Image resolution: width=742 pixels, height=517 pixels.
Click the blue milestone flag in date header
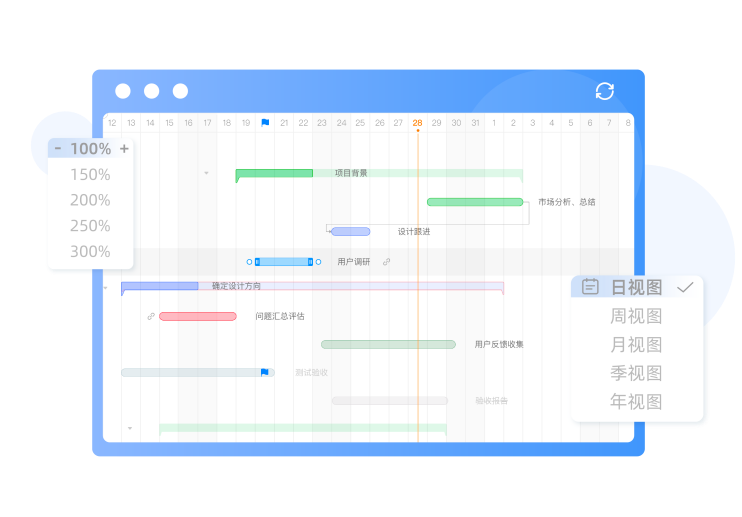[265, 123]
